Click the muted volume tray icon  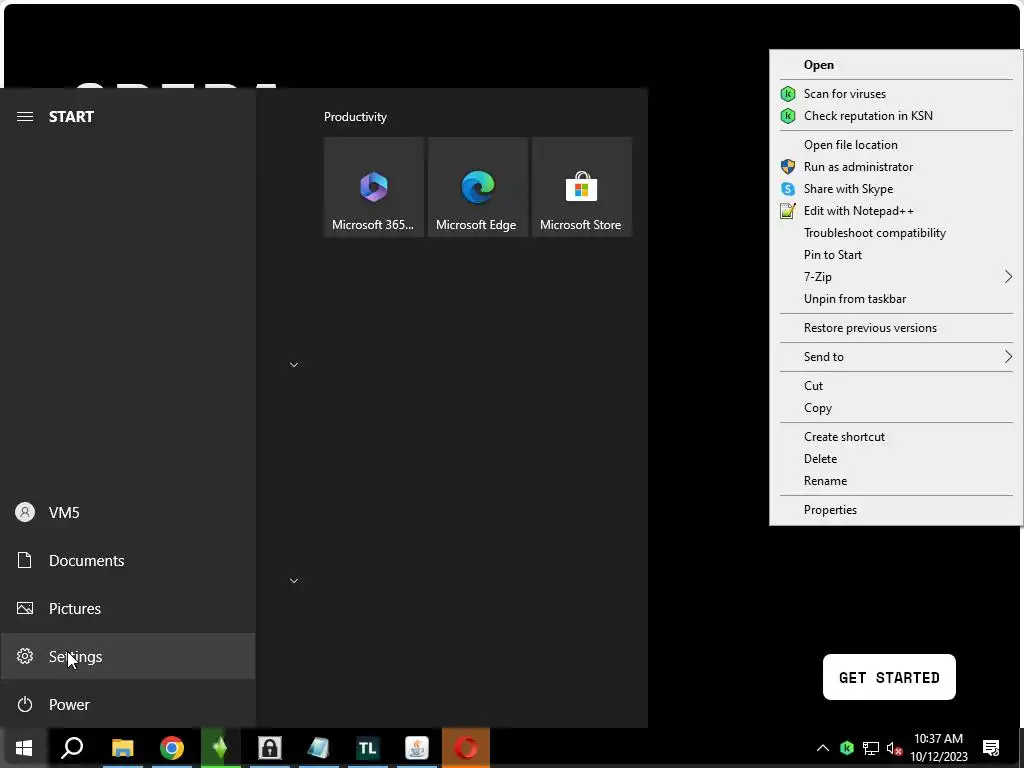pos(894,748)
